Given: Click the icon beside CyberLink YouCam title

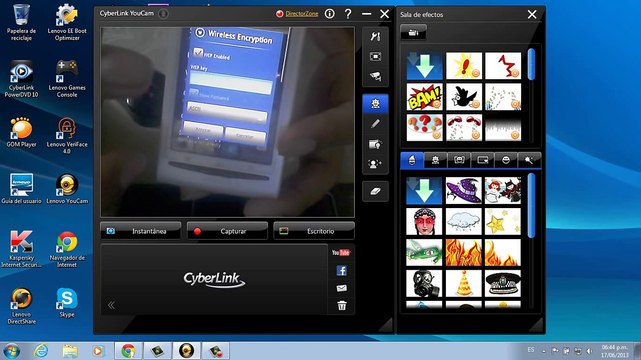Looking at the screenshot, I should pyautogui.click(x=163, y=13).
